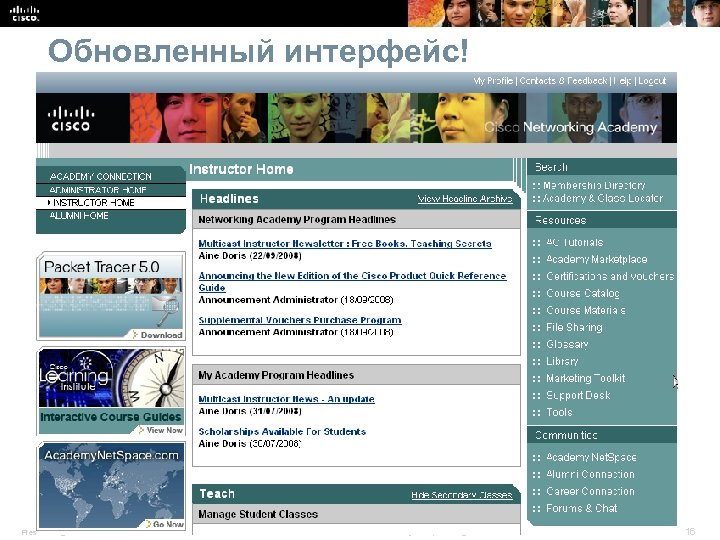Click the Cisco Networking Academy banner text

(571, 127)
